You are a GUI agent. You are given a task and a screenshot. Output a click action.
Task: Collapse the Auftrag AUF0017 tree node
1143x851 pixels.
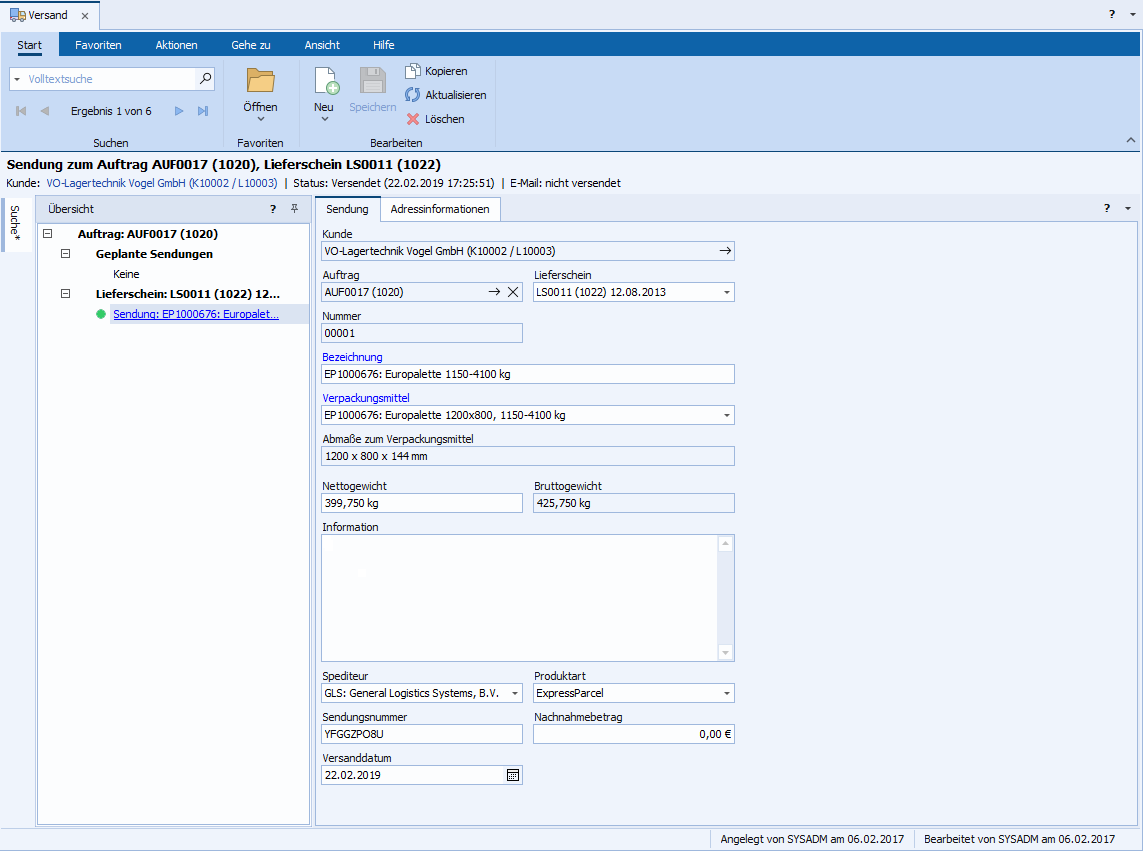point(48,234)
